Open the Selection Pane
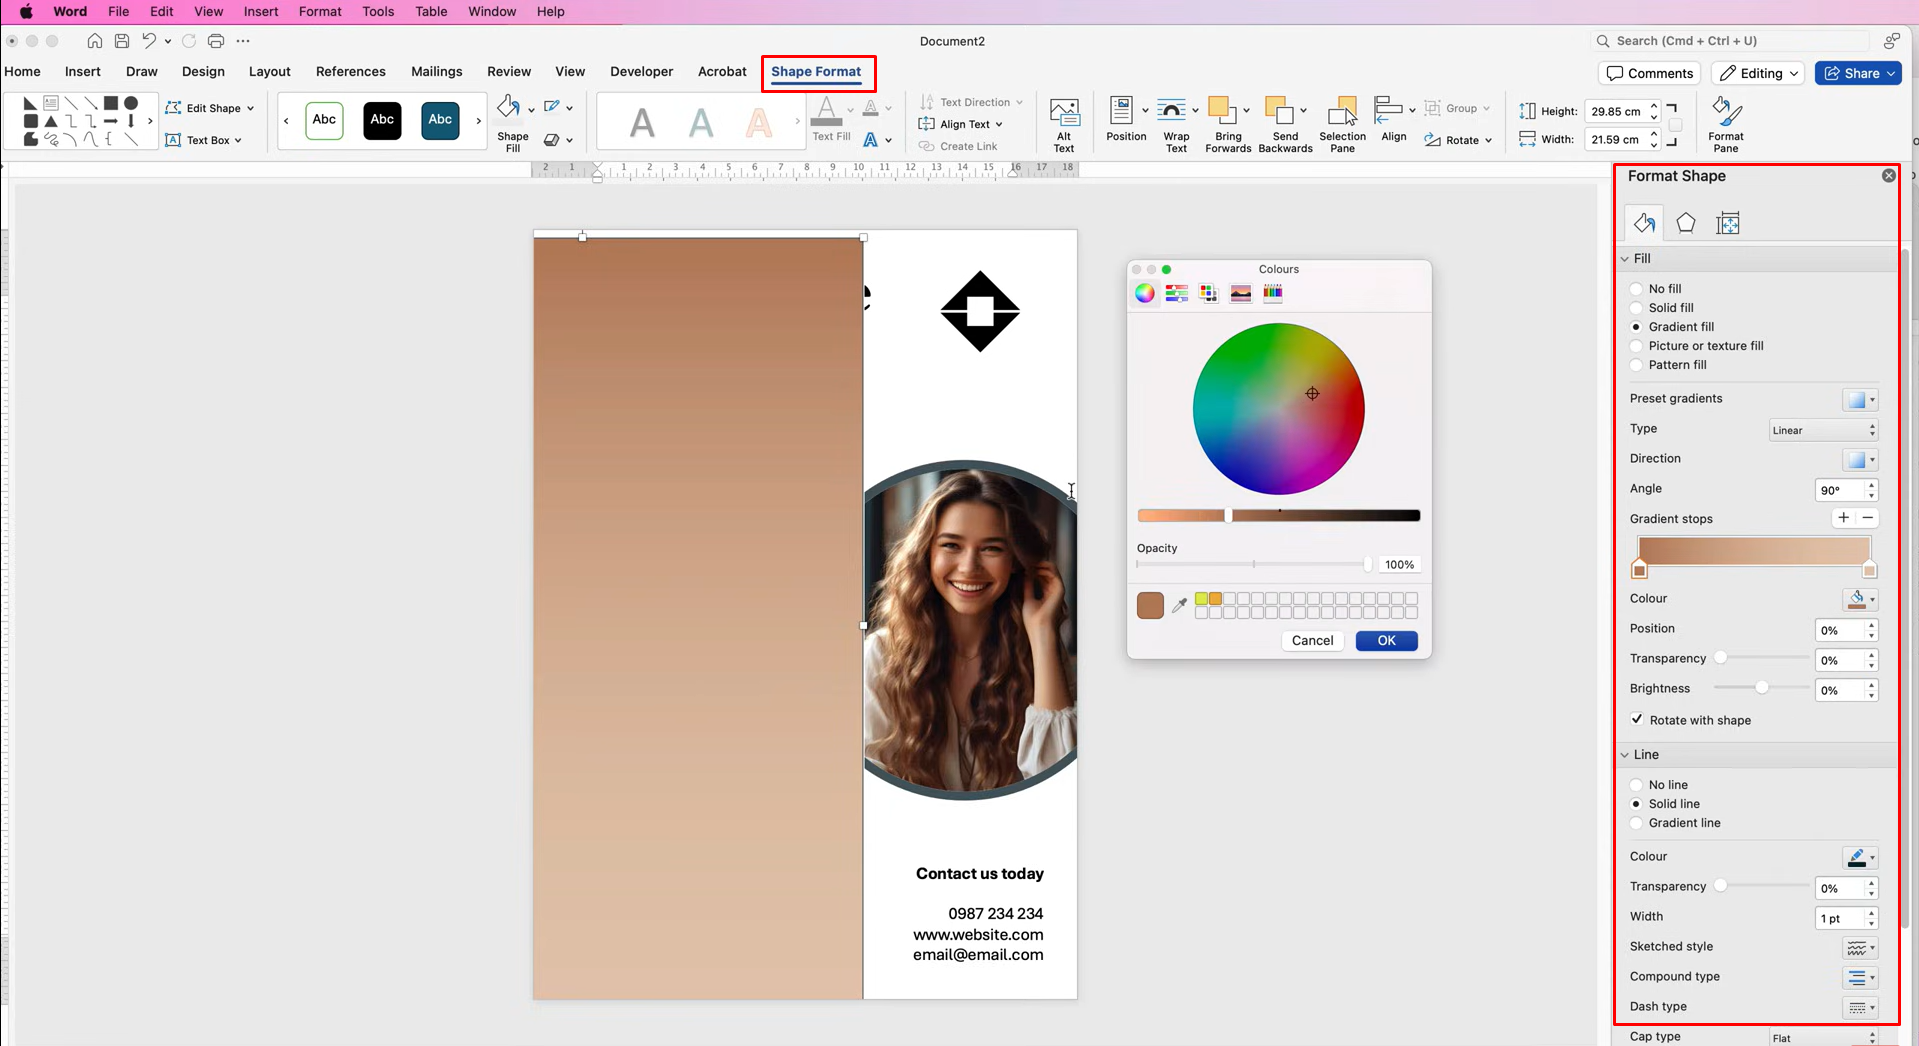Image resolution: width=1919 pixels, height=1046 pixels. (x=1342, y=120)
